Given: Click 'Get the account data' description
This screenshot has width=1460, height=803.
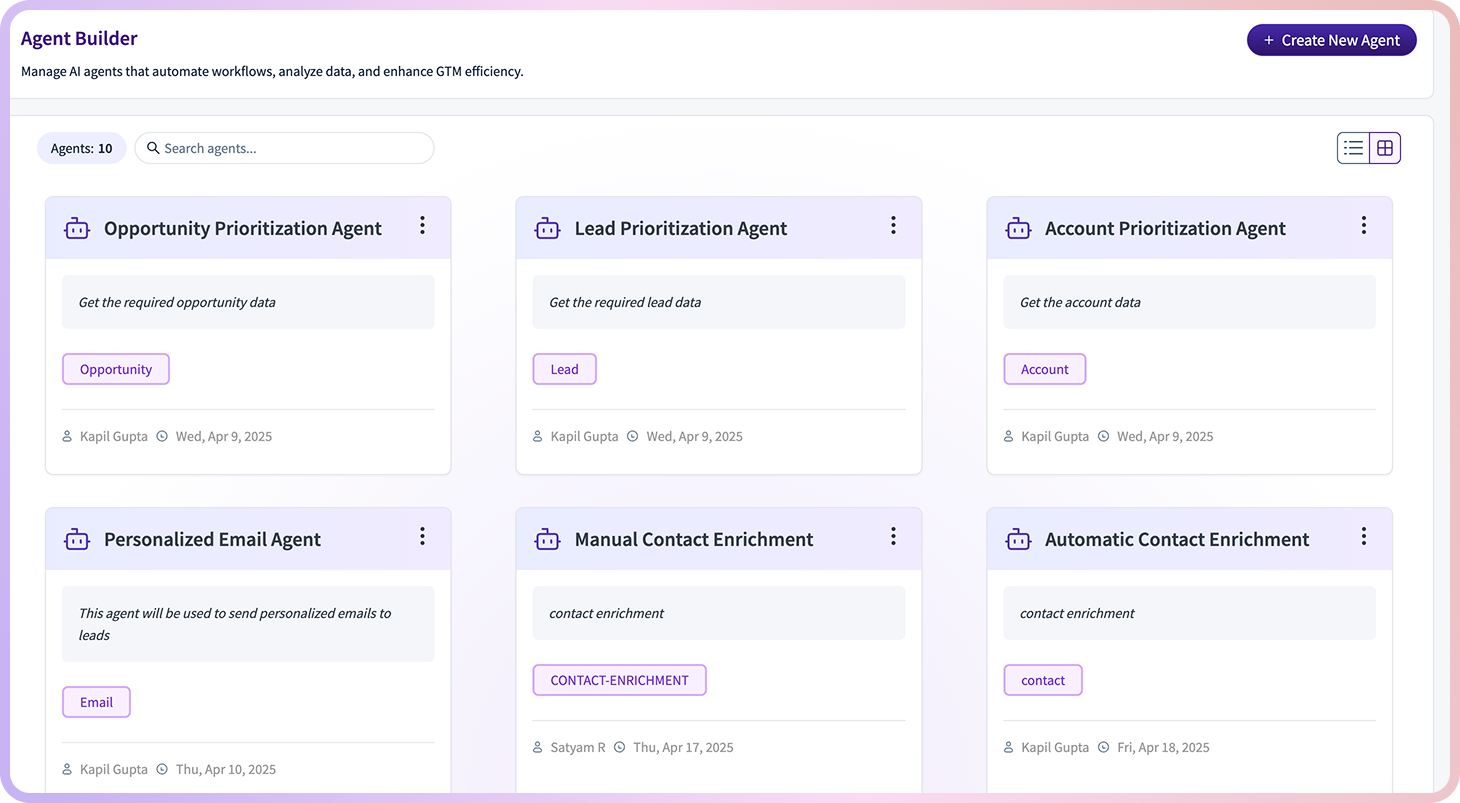Looking at the screenshot, I should coord(1080,302).
